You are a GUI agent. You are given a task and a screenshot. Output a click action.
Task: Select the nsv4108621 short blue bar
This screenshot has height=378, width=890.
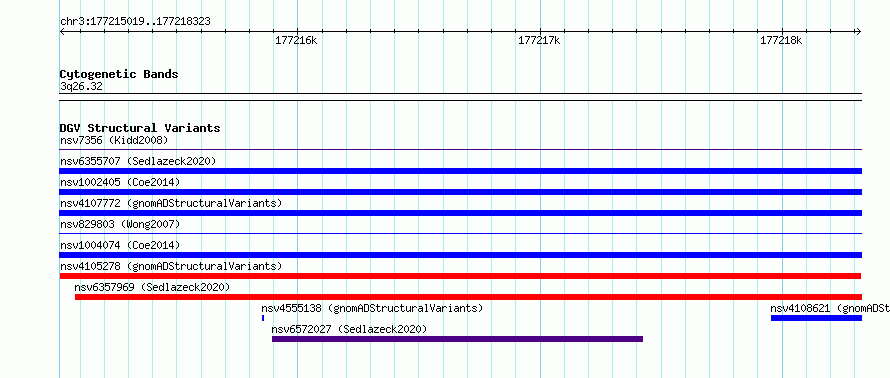coord(816,318)
